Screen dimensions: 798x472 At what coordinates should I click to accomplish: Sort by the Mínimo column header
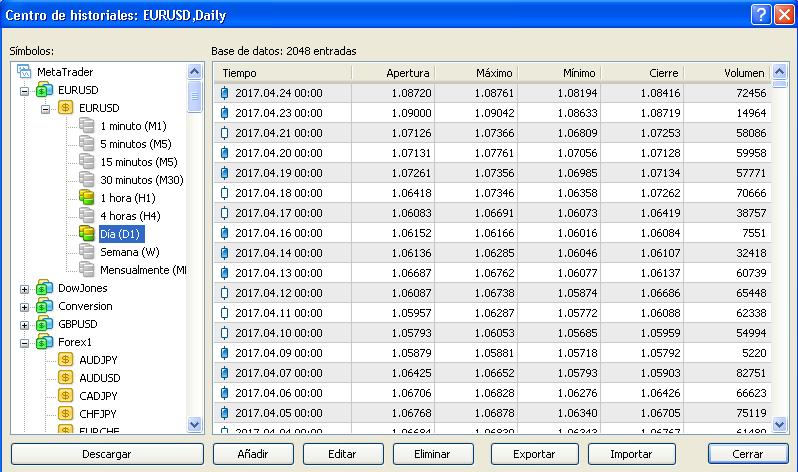click(559, 73)
